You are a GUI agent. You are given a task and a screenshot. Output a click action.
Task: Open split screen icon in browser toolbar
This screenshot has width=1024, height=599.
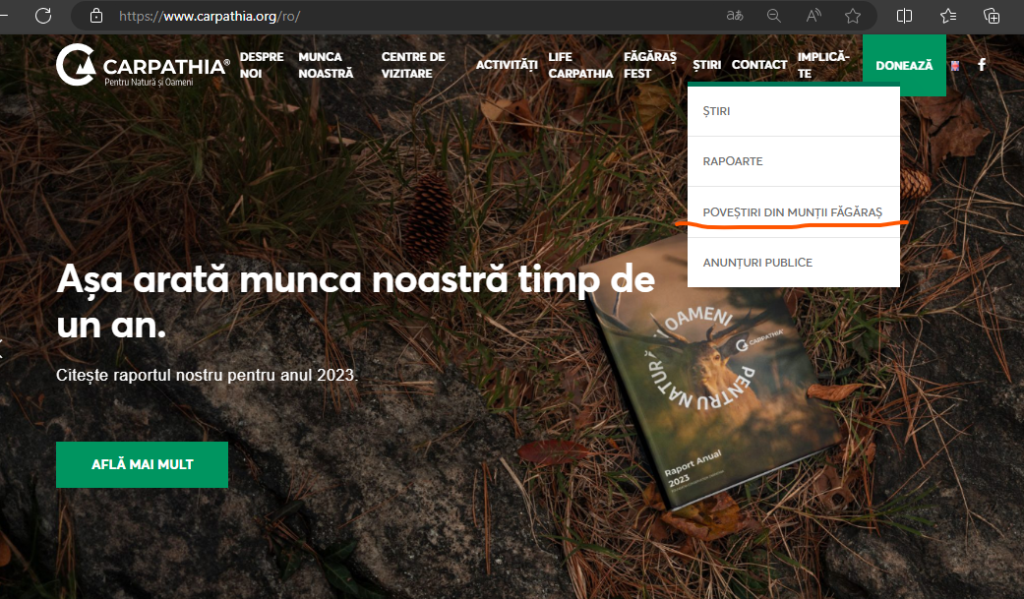(904, 16)
